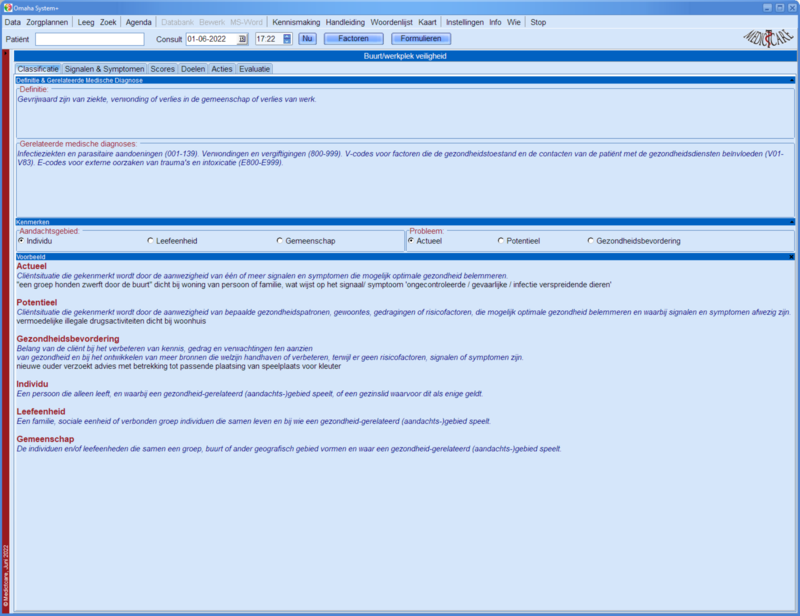Set the time with the Nu button

click(307, 39)
